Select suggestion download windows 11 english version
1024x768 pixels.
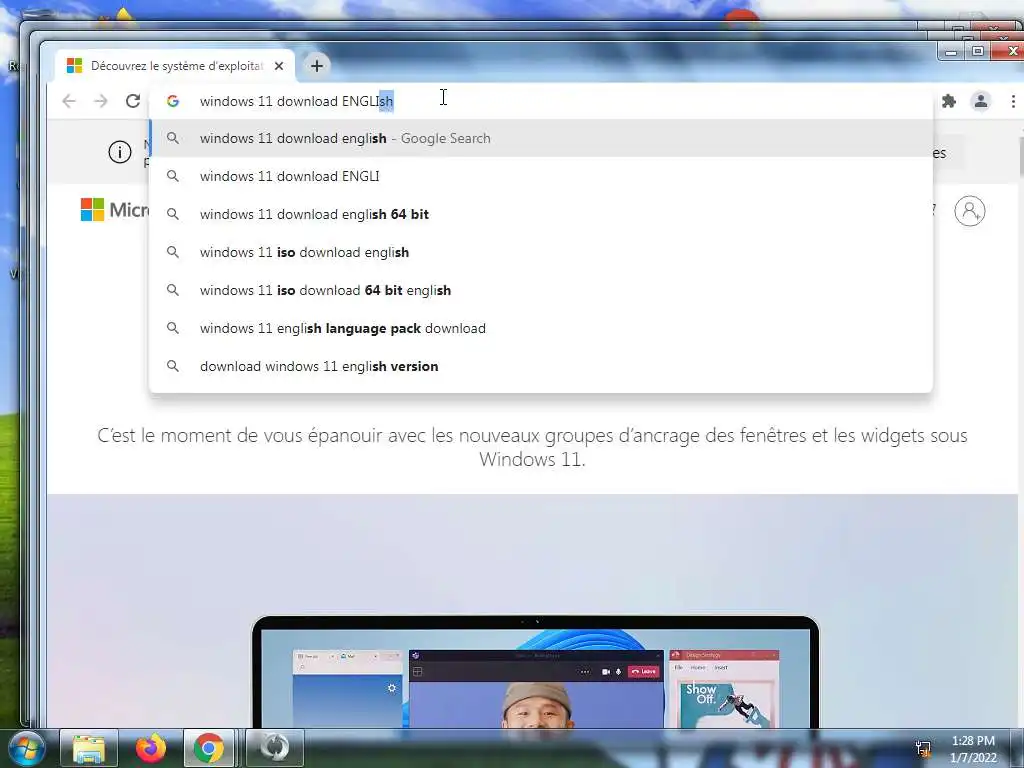(541, 366)
